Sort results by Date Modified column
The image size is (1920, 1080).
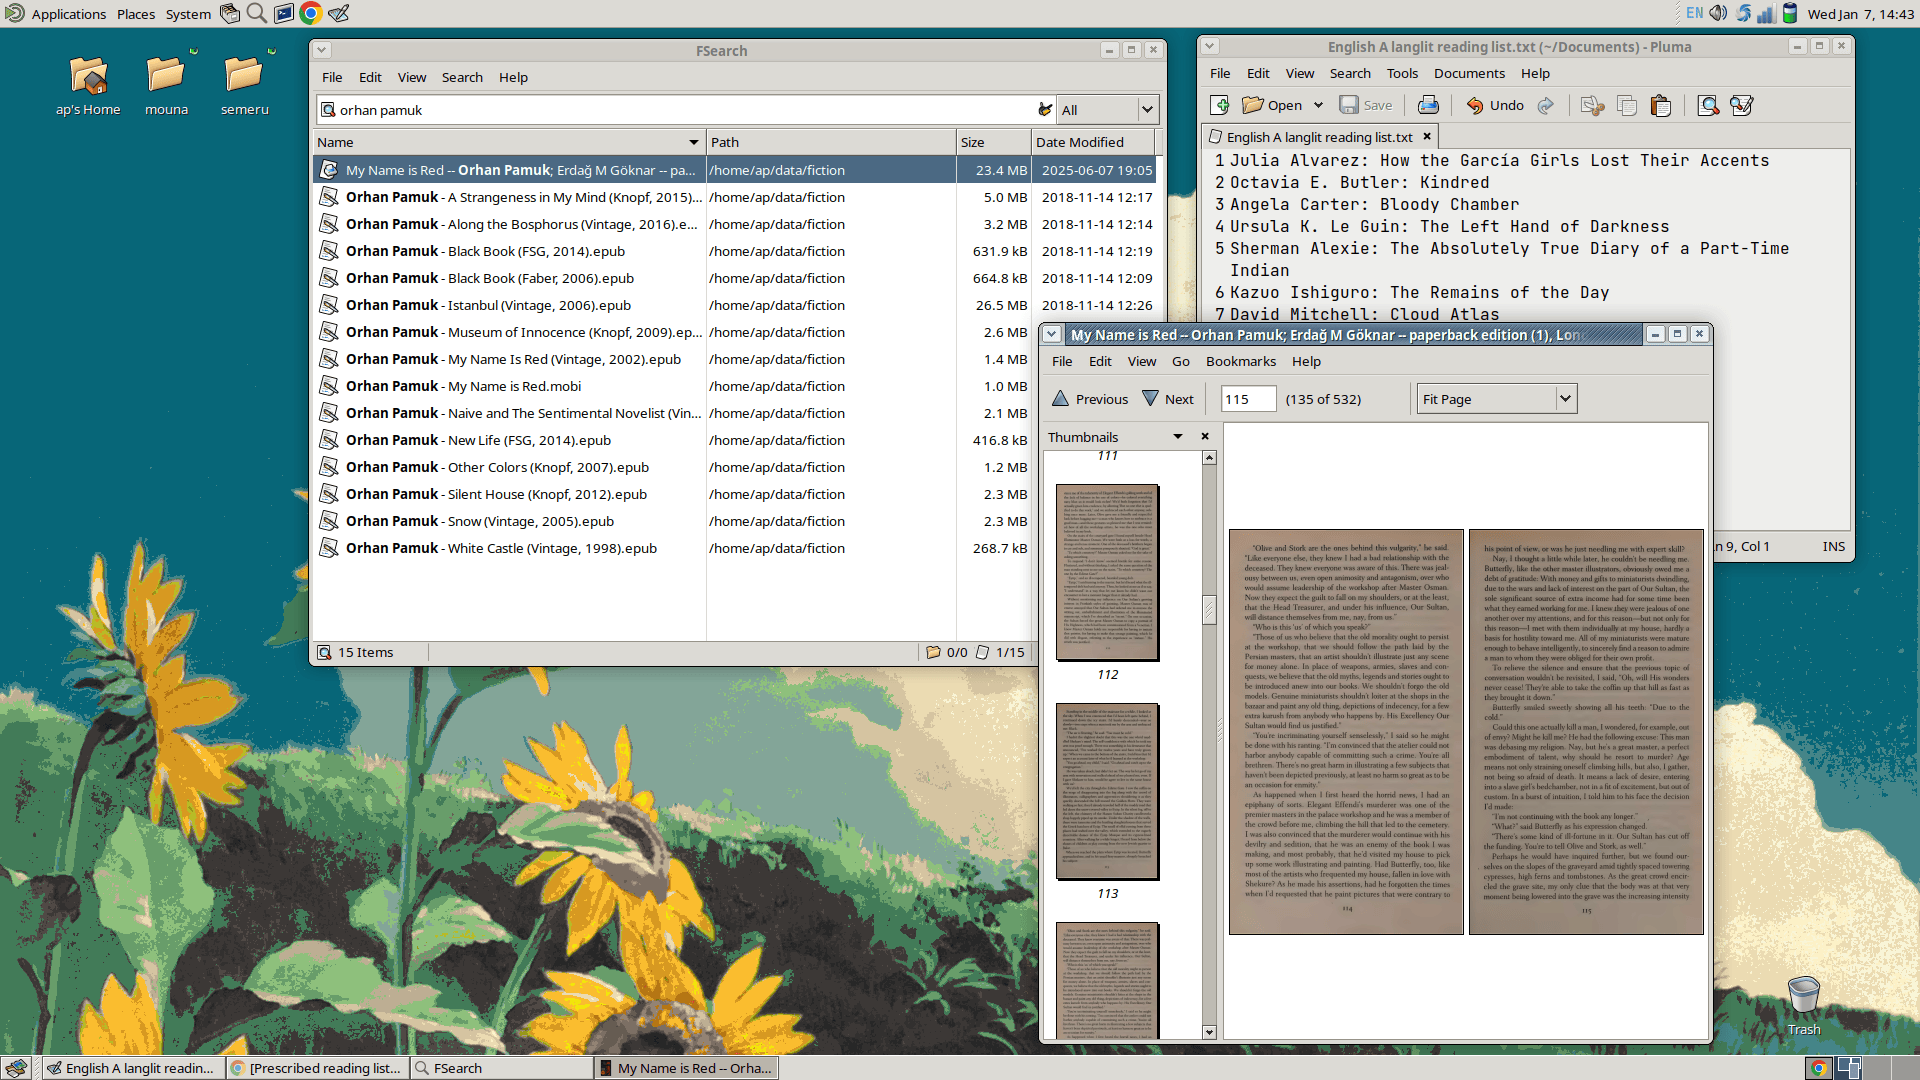(x=1080, y=142)
